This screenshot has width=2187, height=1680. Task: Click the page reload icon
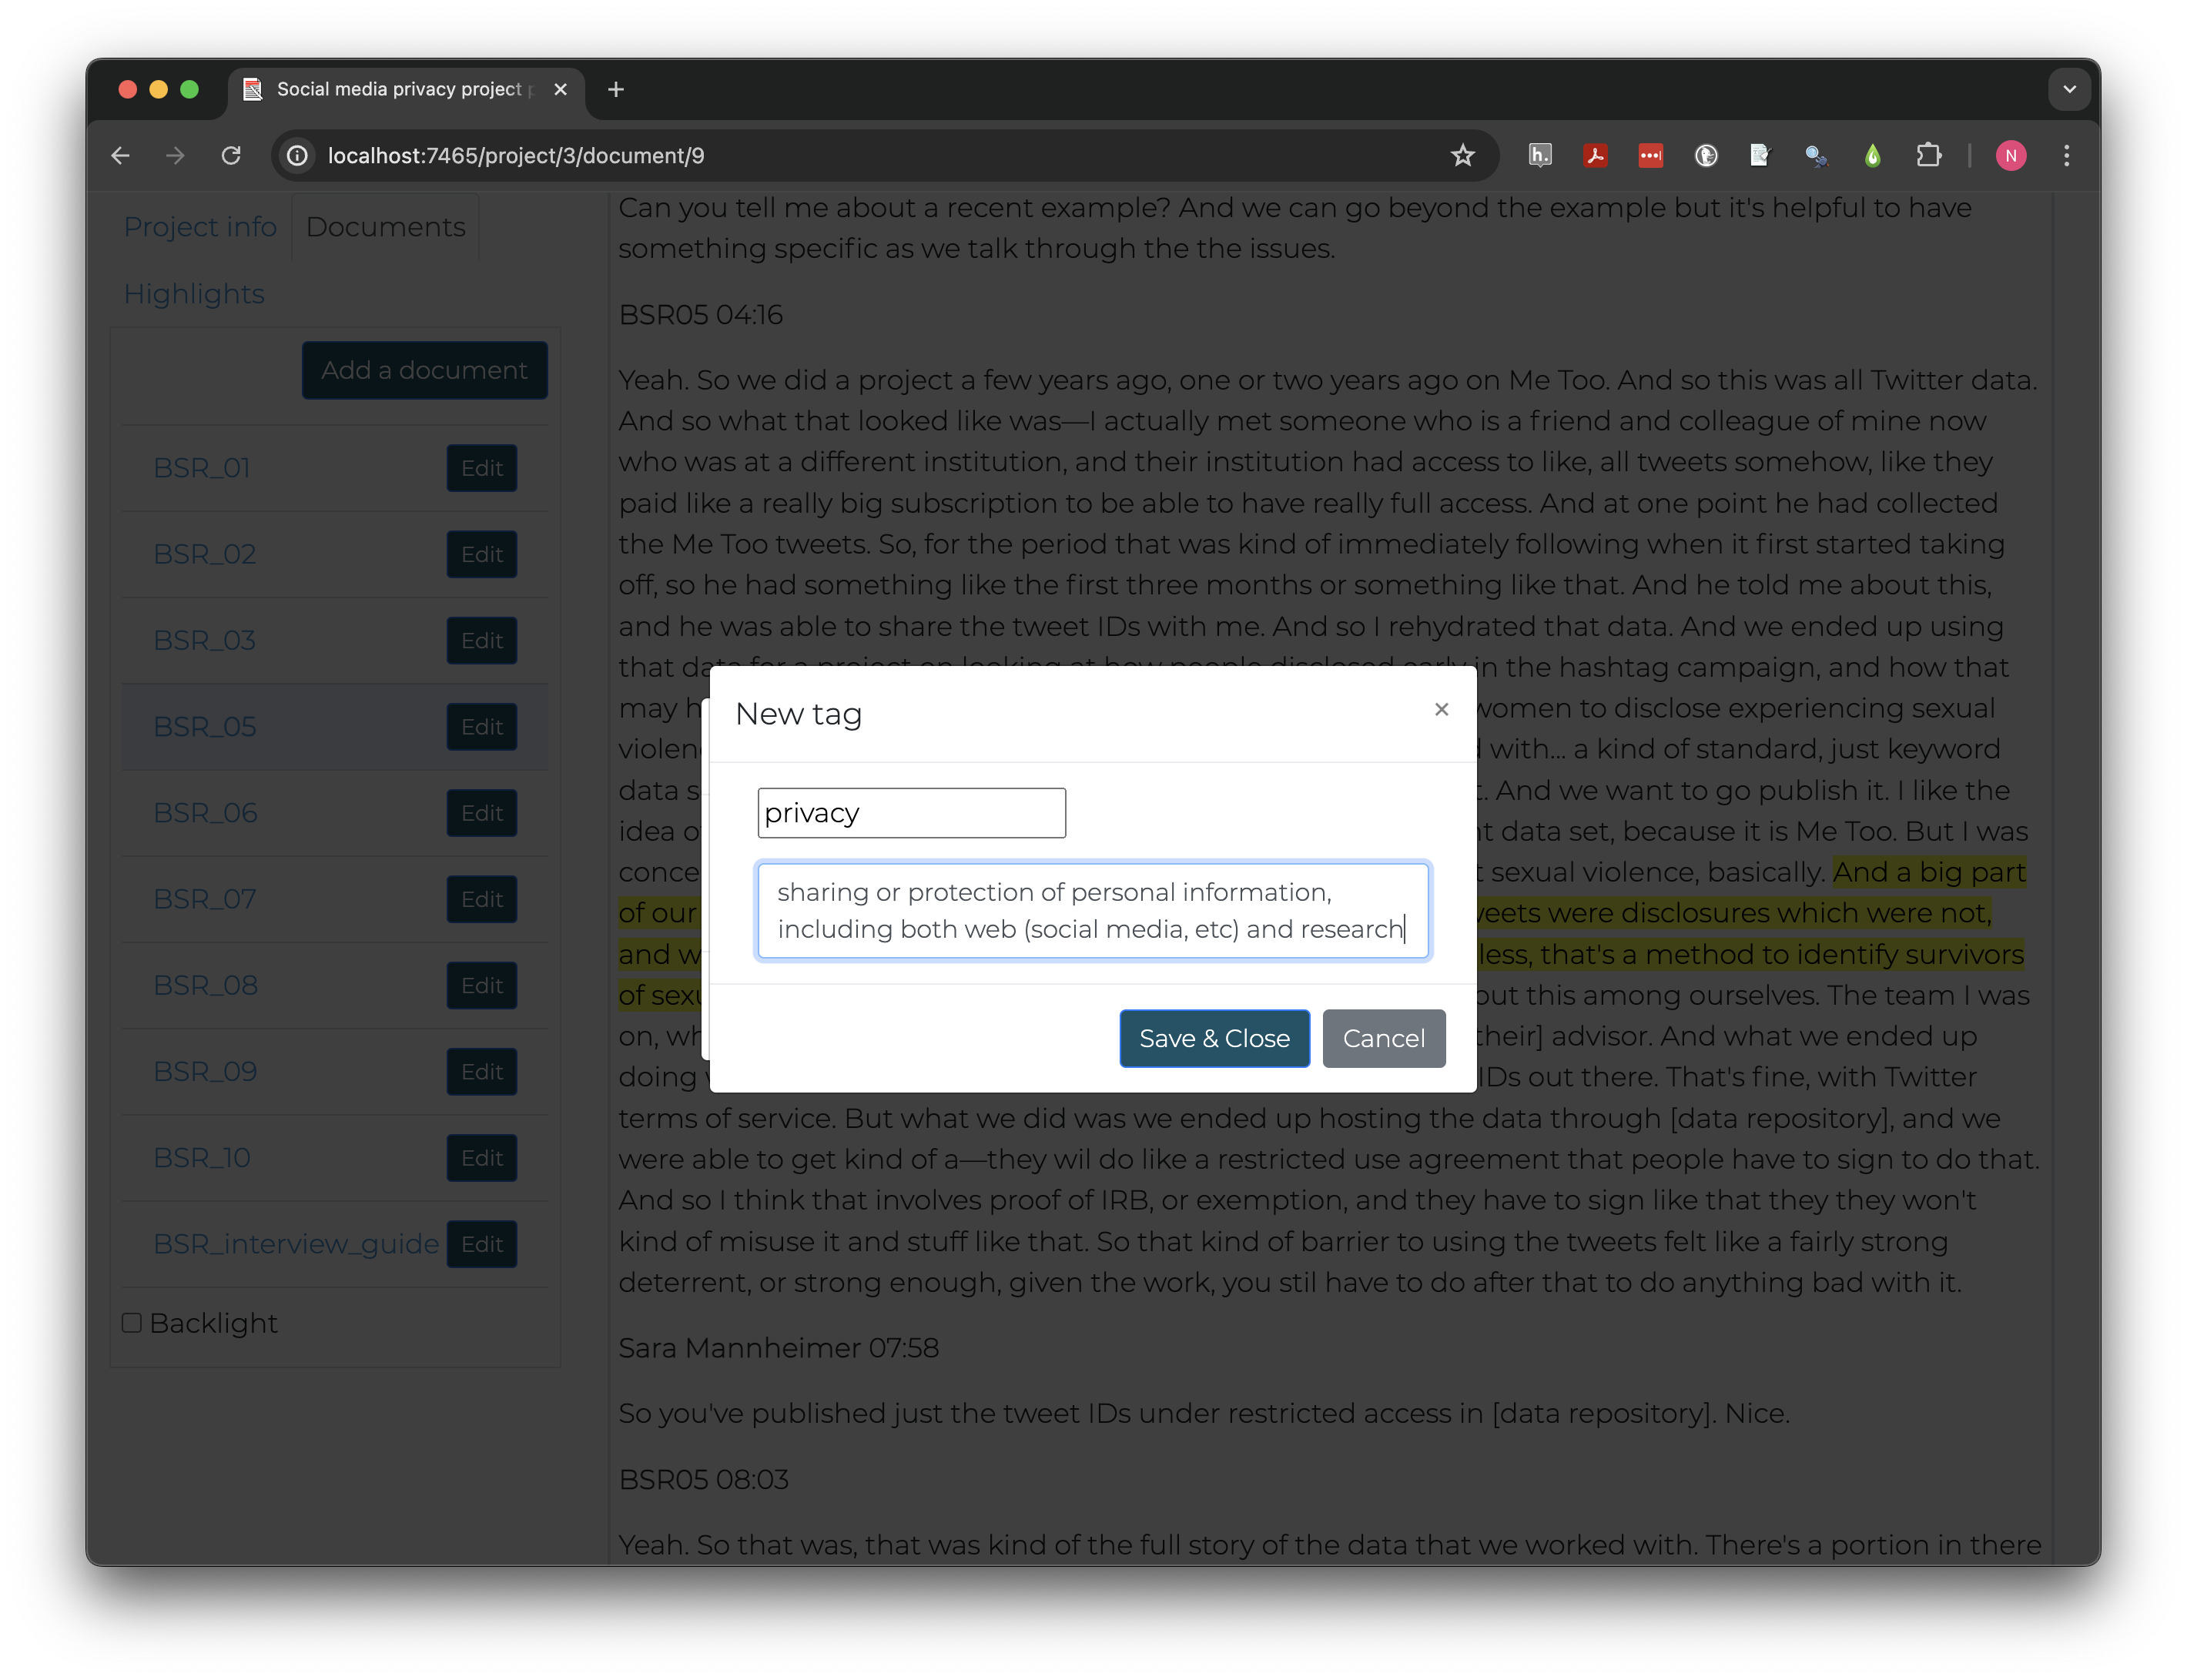[x=231, y=156]
